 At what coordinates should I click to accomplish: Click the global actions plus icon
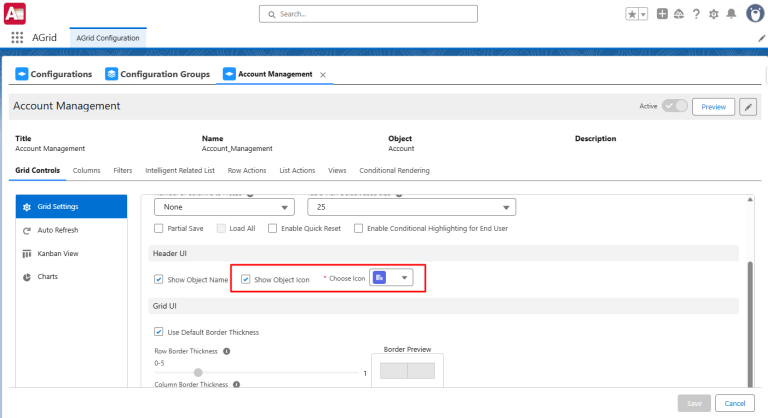click(662, 14)
